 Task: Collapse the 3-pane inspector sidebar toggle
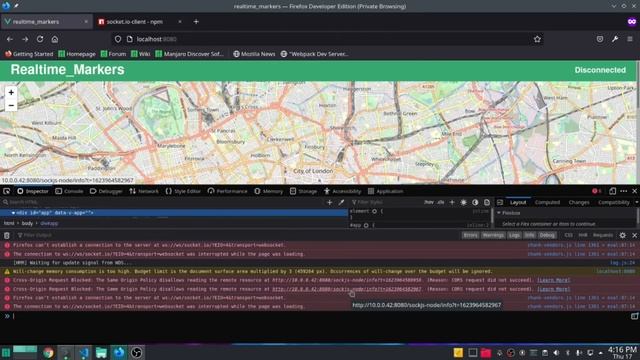click(x=500, y=202)
